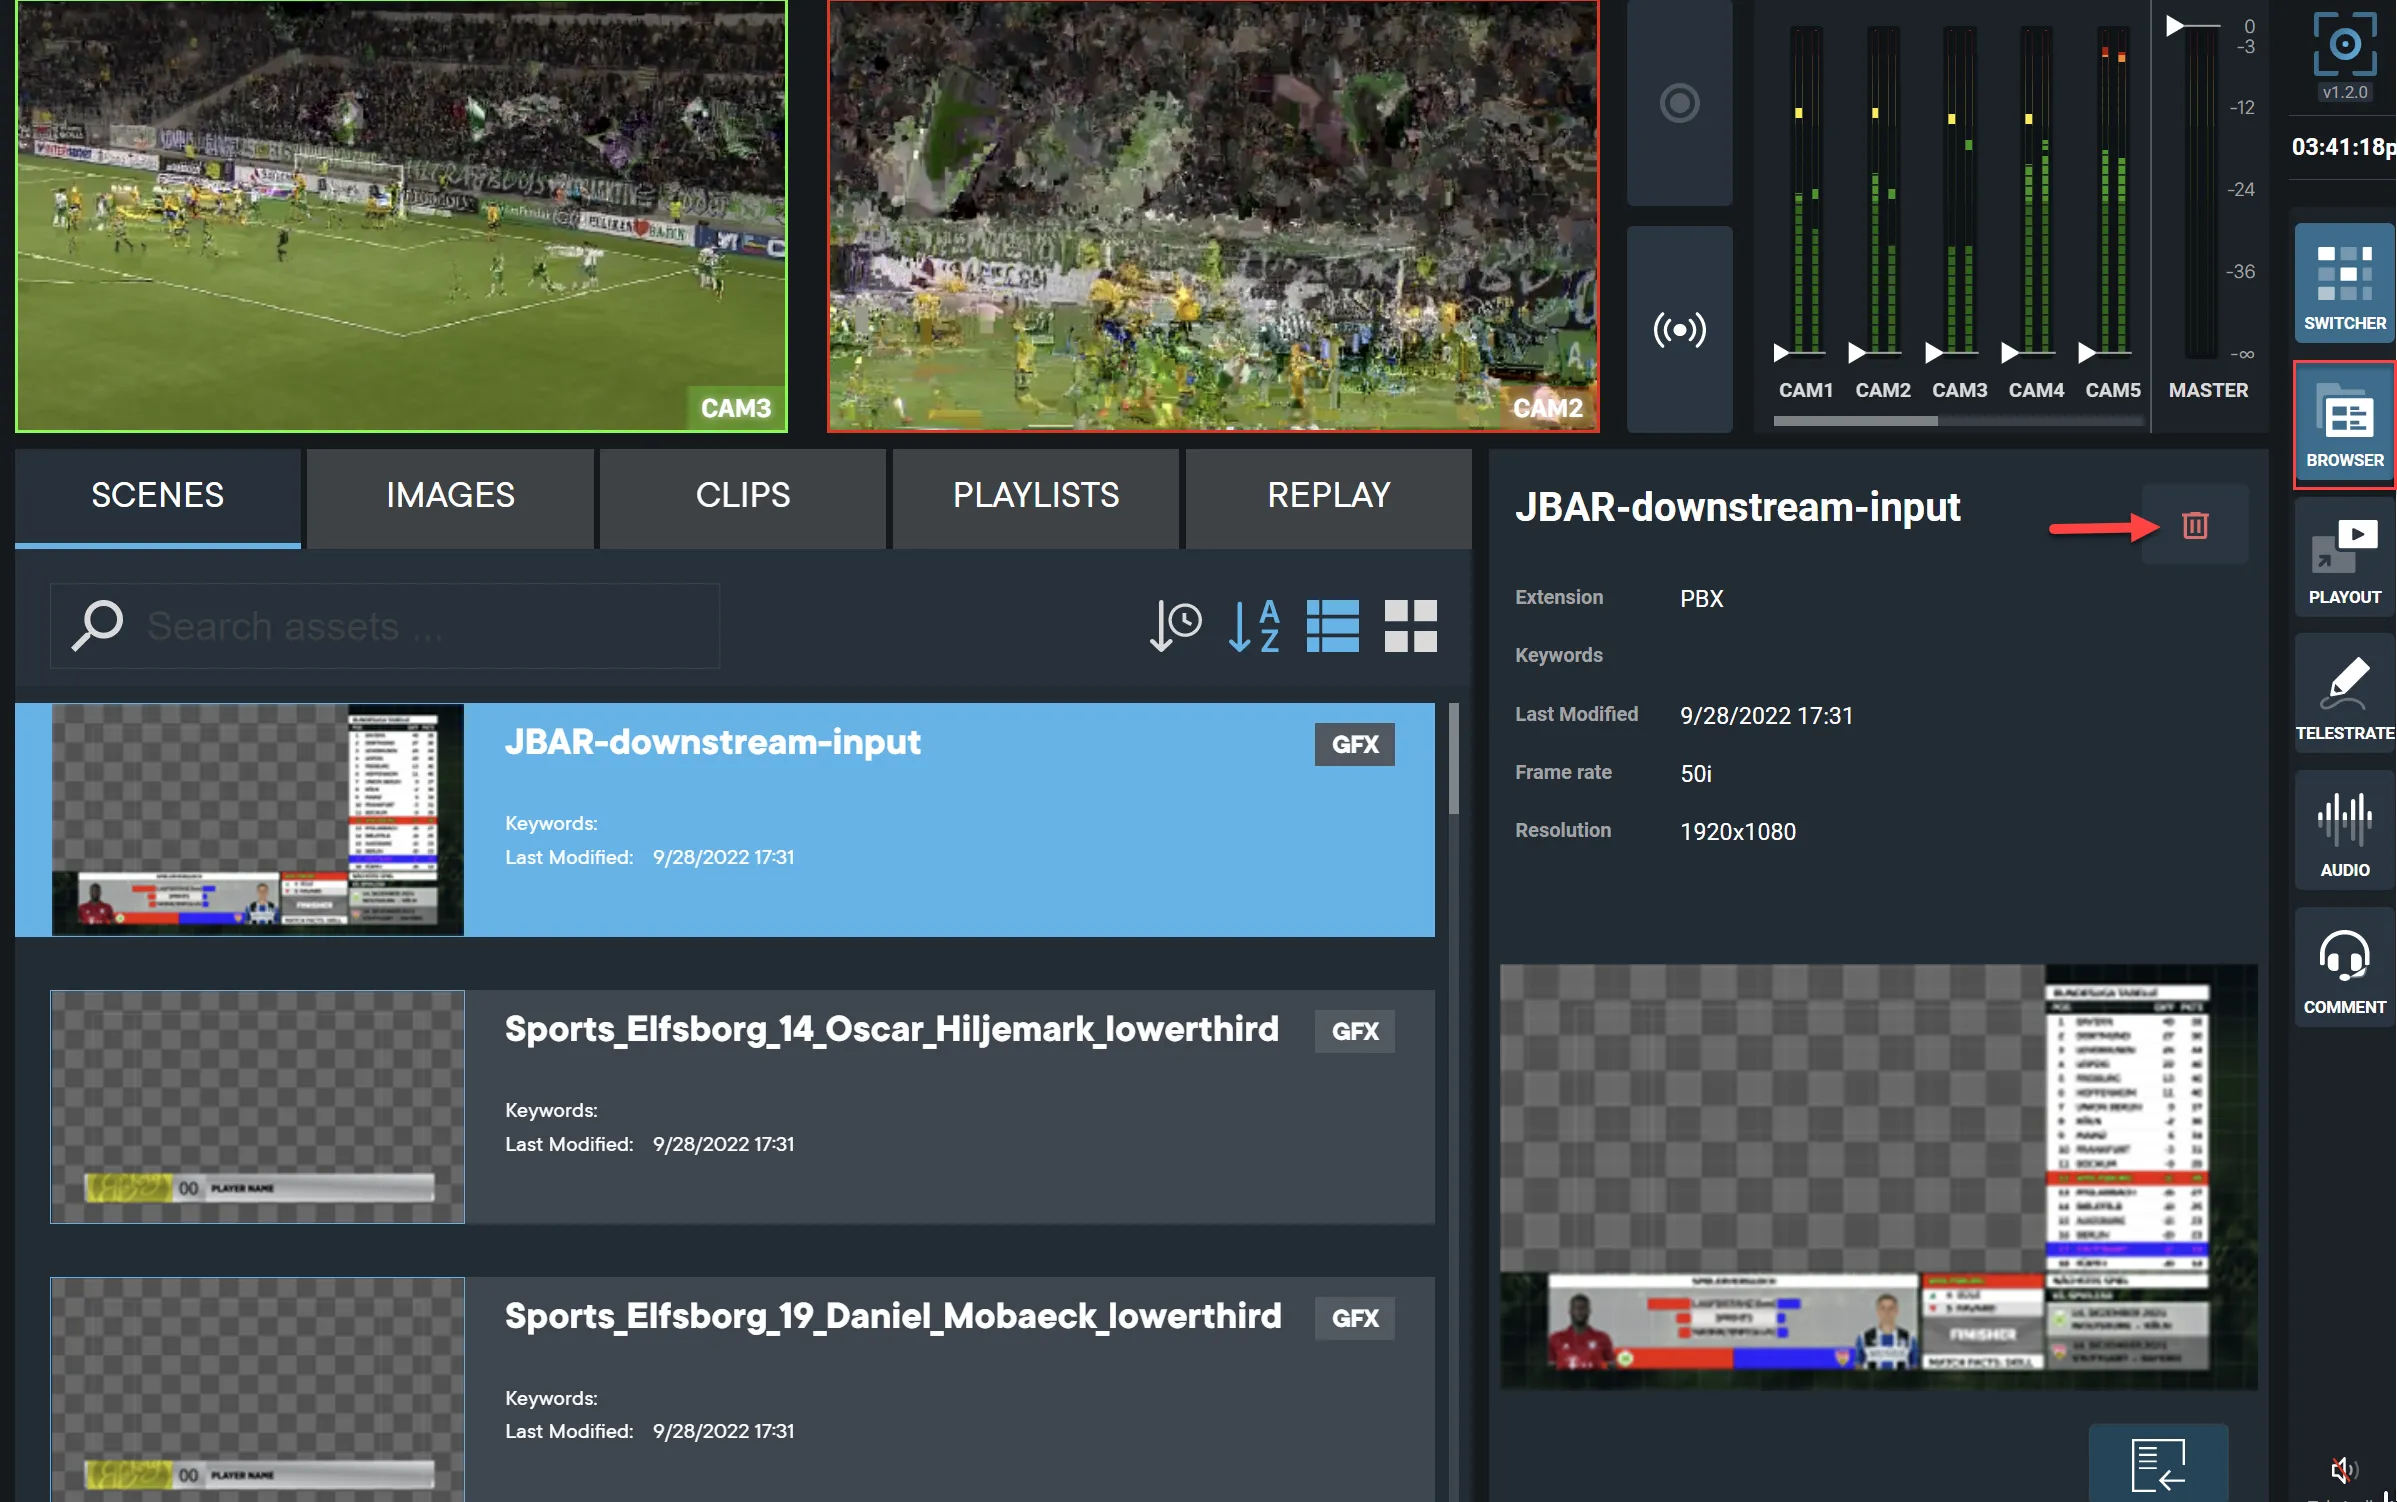Click the GFX badge on JBAR-downstream-input
The width and height of the screenshot is (2397, 1502).
click(x=1354, y=744)
